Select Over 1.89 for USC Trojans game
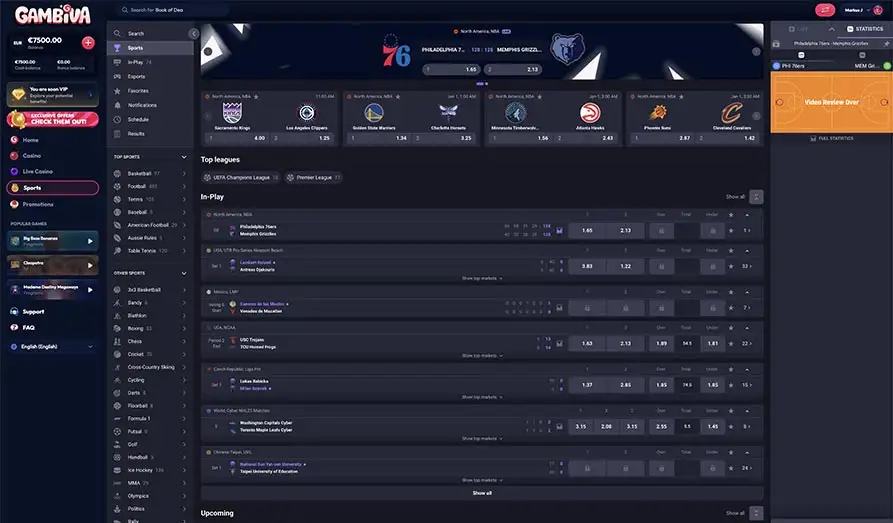The height and width of the screenshot is (523, 893). click(x=661, y=344)
